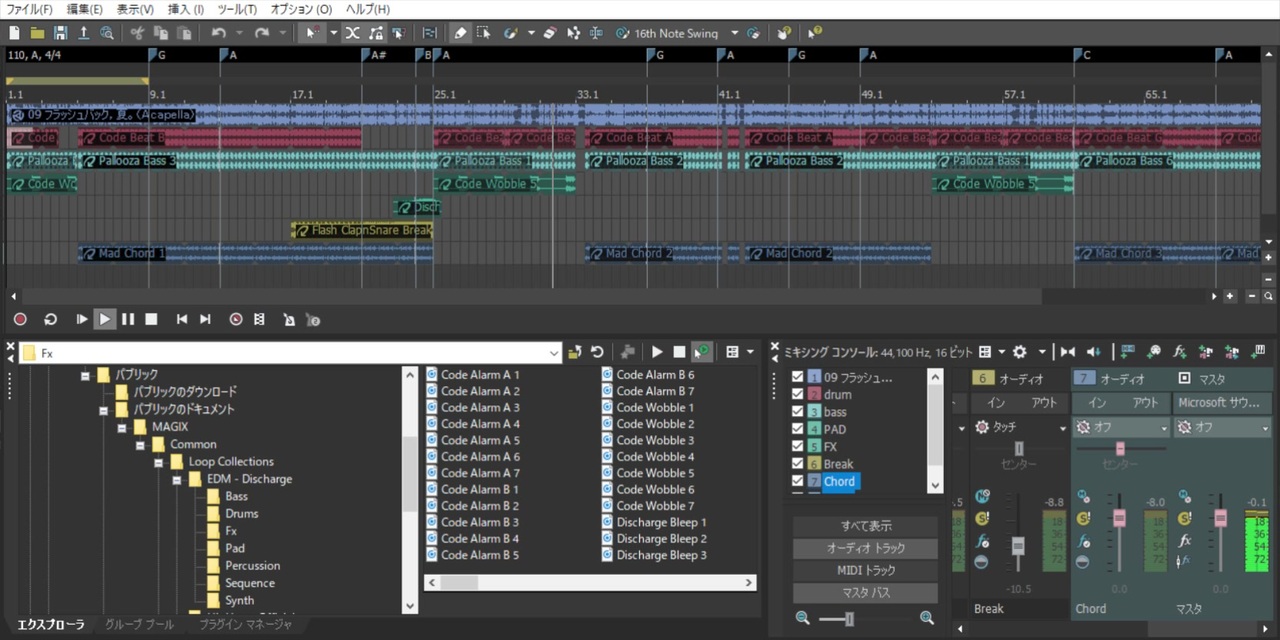Solo the Master channel strip
The height and width of the screenshot is (640, 1280).
pyautogui.click(x=1185, y=518)
